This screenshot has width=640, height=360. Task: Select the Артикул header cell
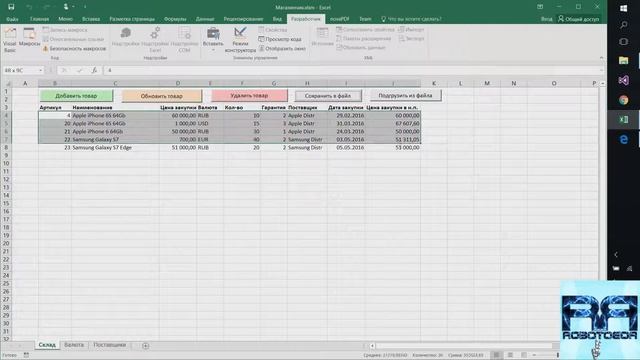coord(55,107)
